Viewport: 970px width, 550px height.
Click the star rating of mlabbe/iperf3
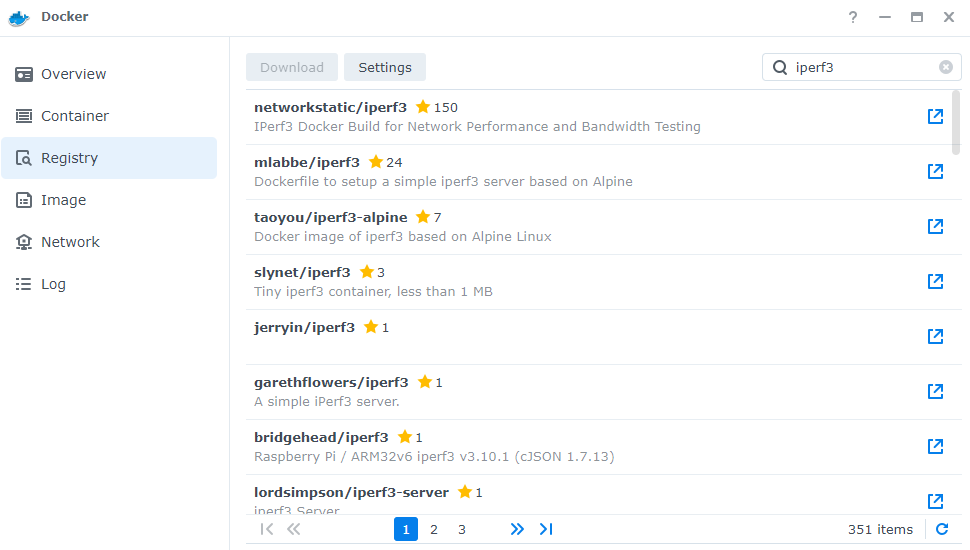click(x=385, y=163)
